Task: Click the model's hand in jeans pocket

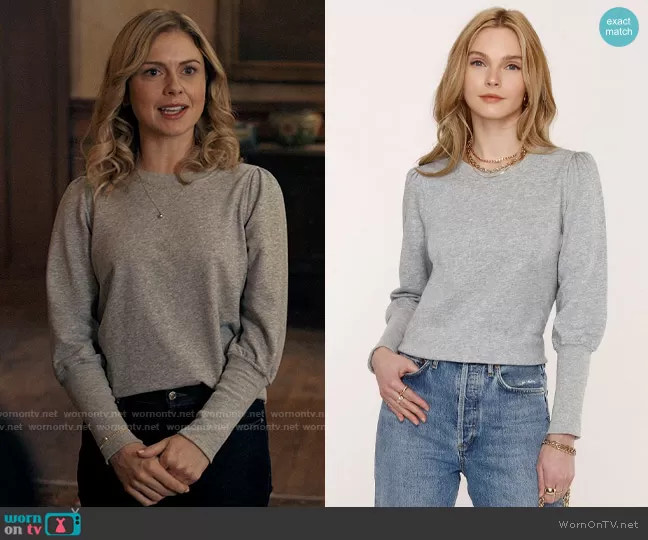Action: tap(399, 388)
